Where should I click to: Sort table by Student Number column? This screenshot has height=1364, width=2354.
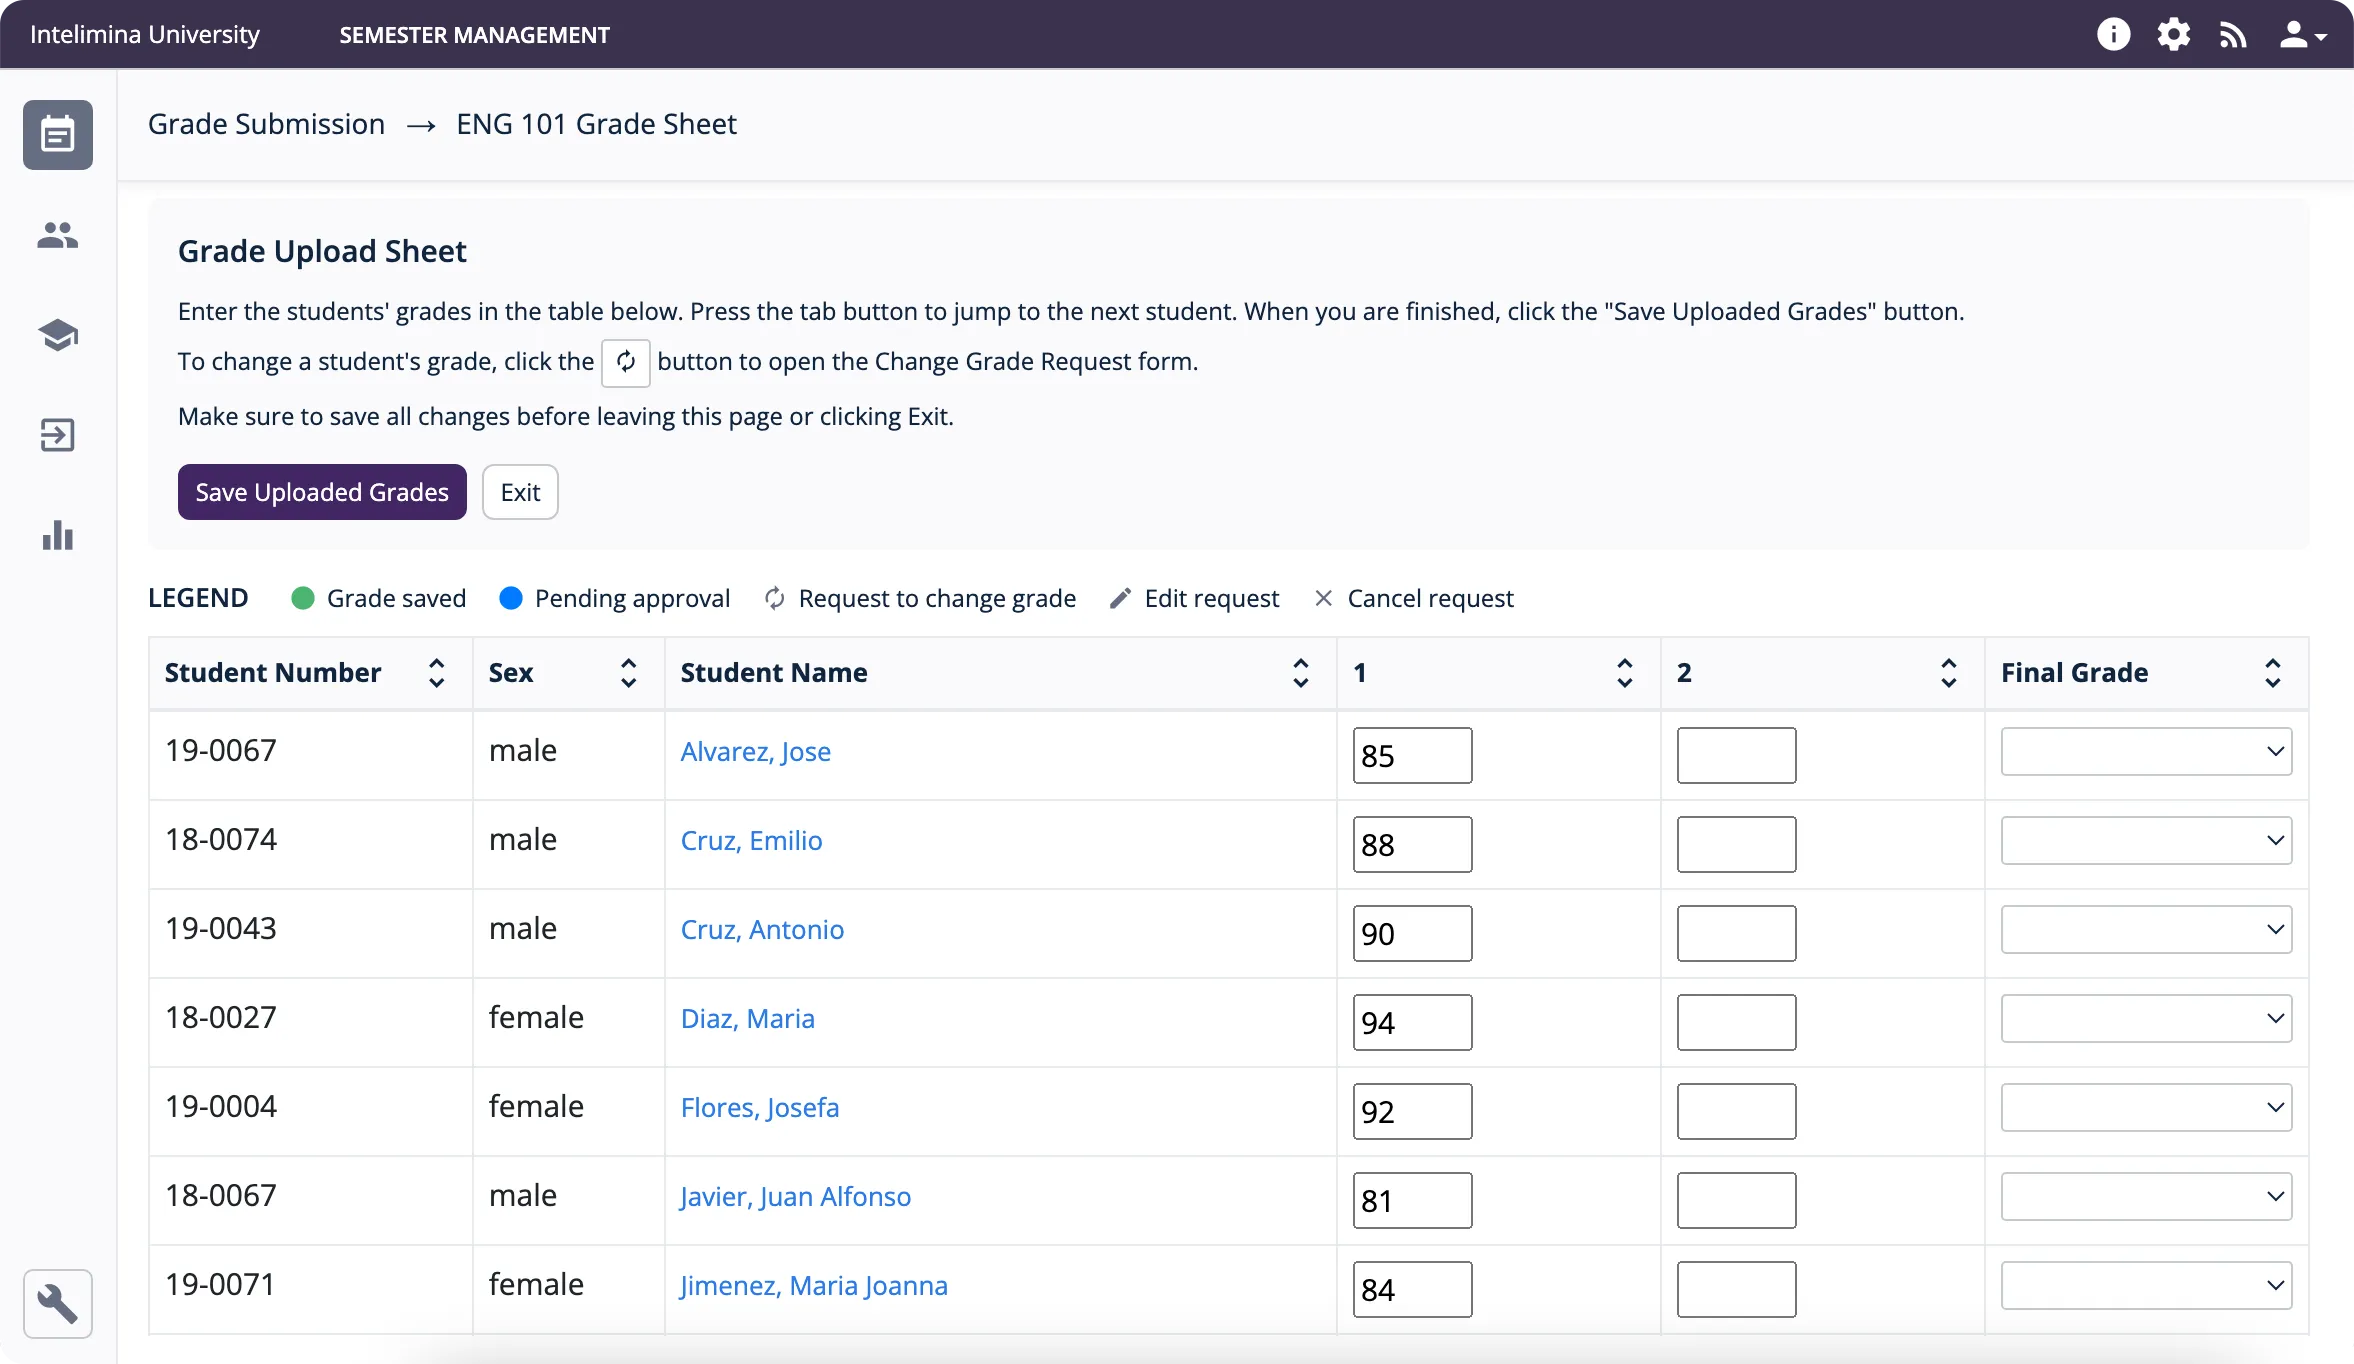pyautogui.click(x=436, y=673)
